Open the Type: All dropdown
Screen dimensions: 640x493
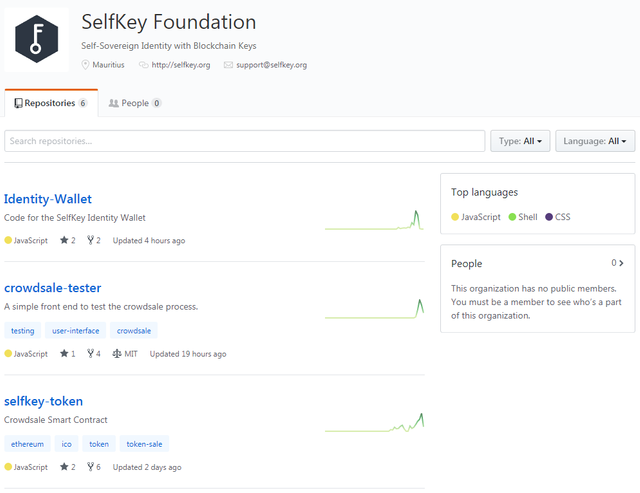coord(520,141)
